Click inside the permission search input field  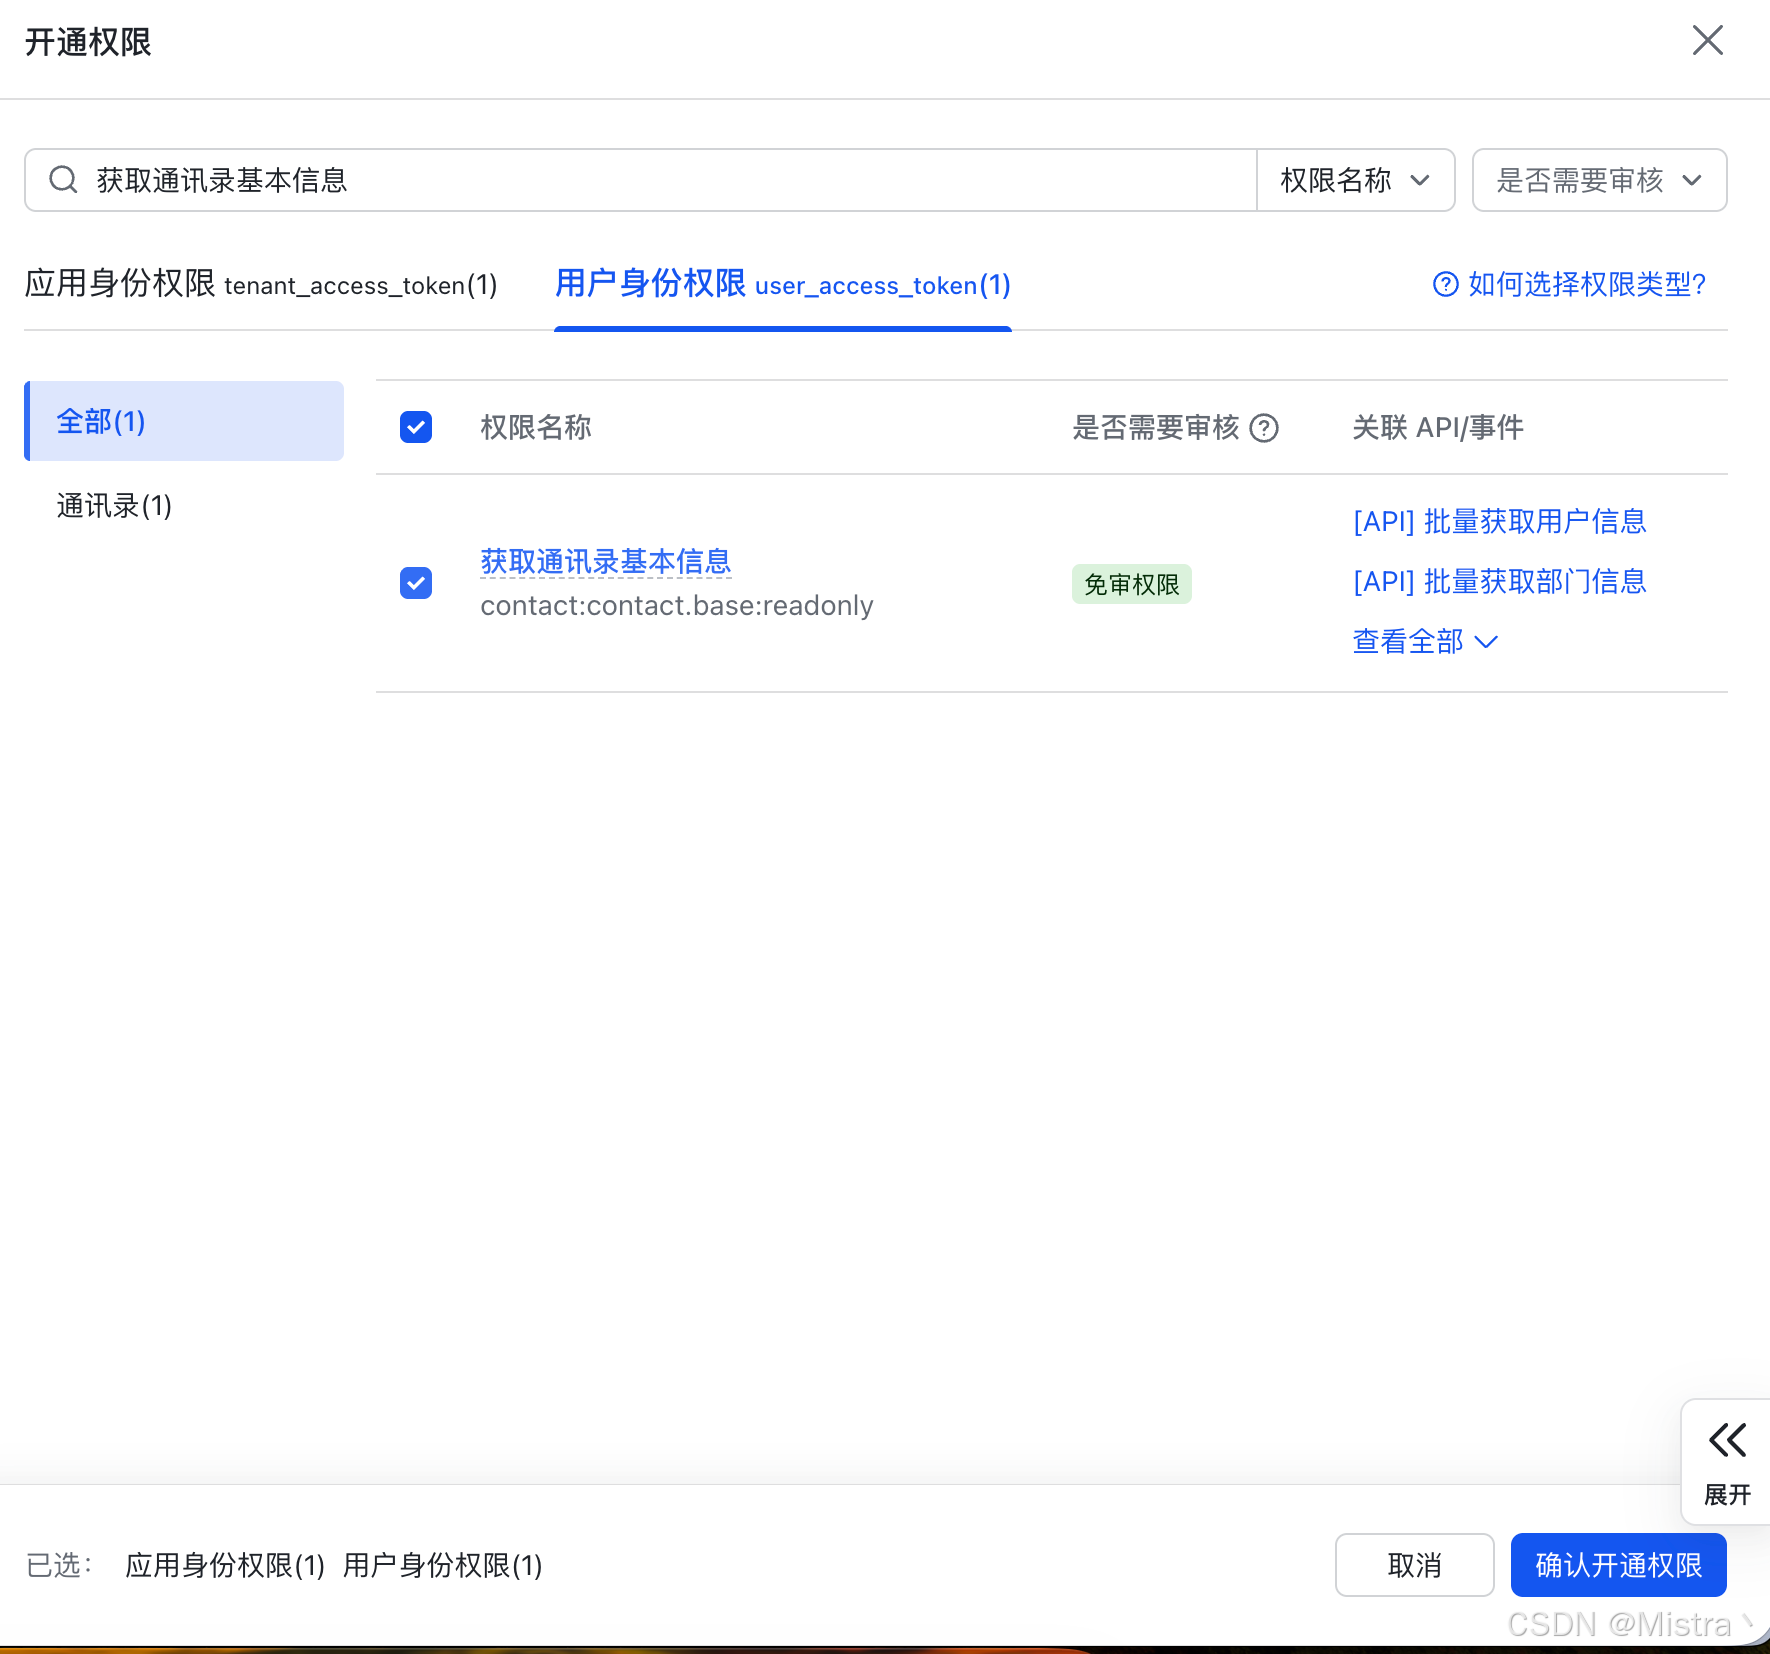coord(600,180)
